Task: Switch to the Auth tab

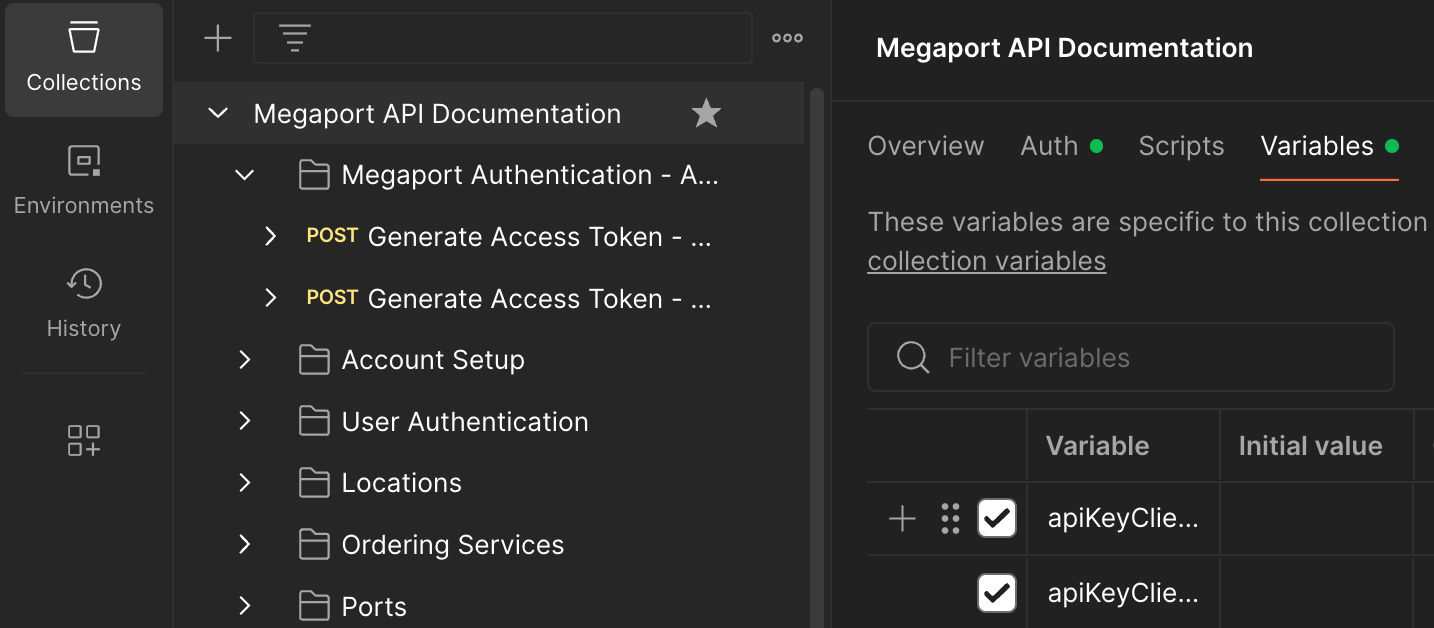Action: 1061,146
